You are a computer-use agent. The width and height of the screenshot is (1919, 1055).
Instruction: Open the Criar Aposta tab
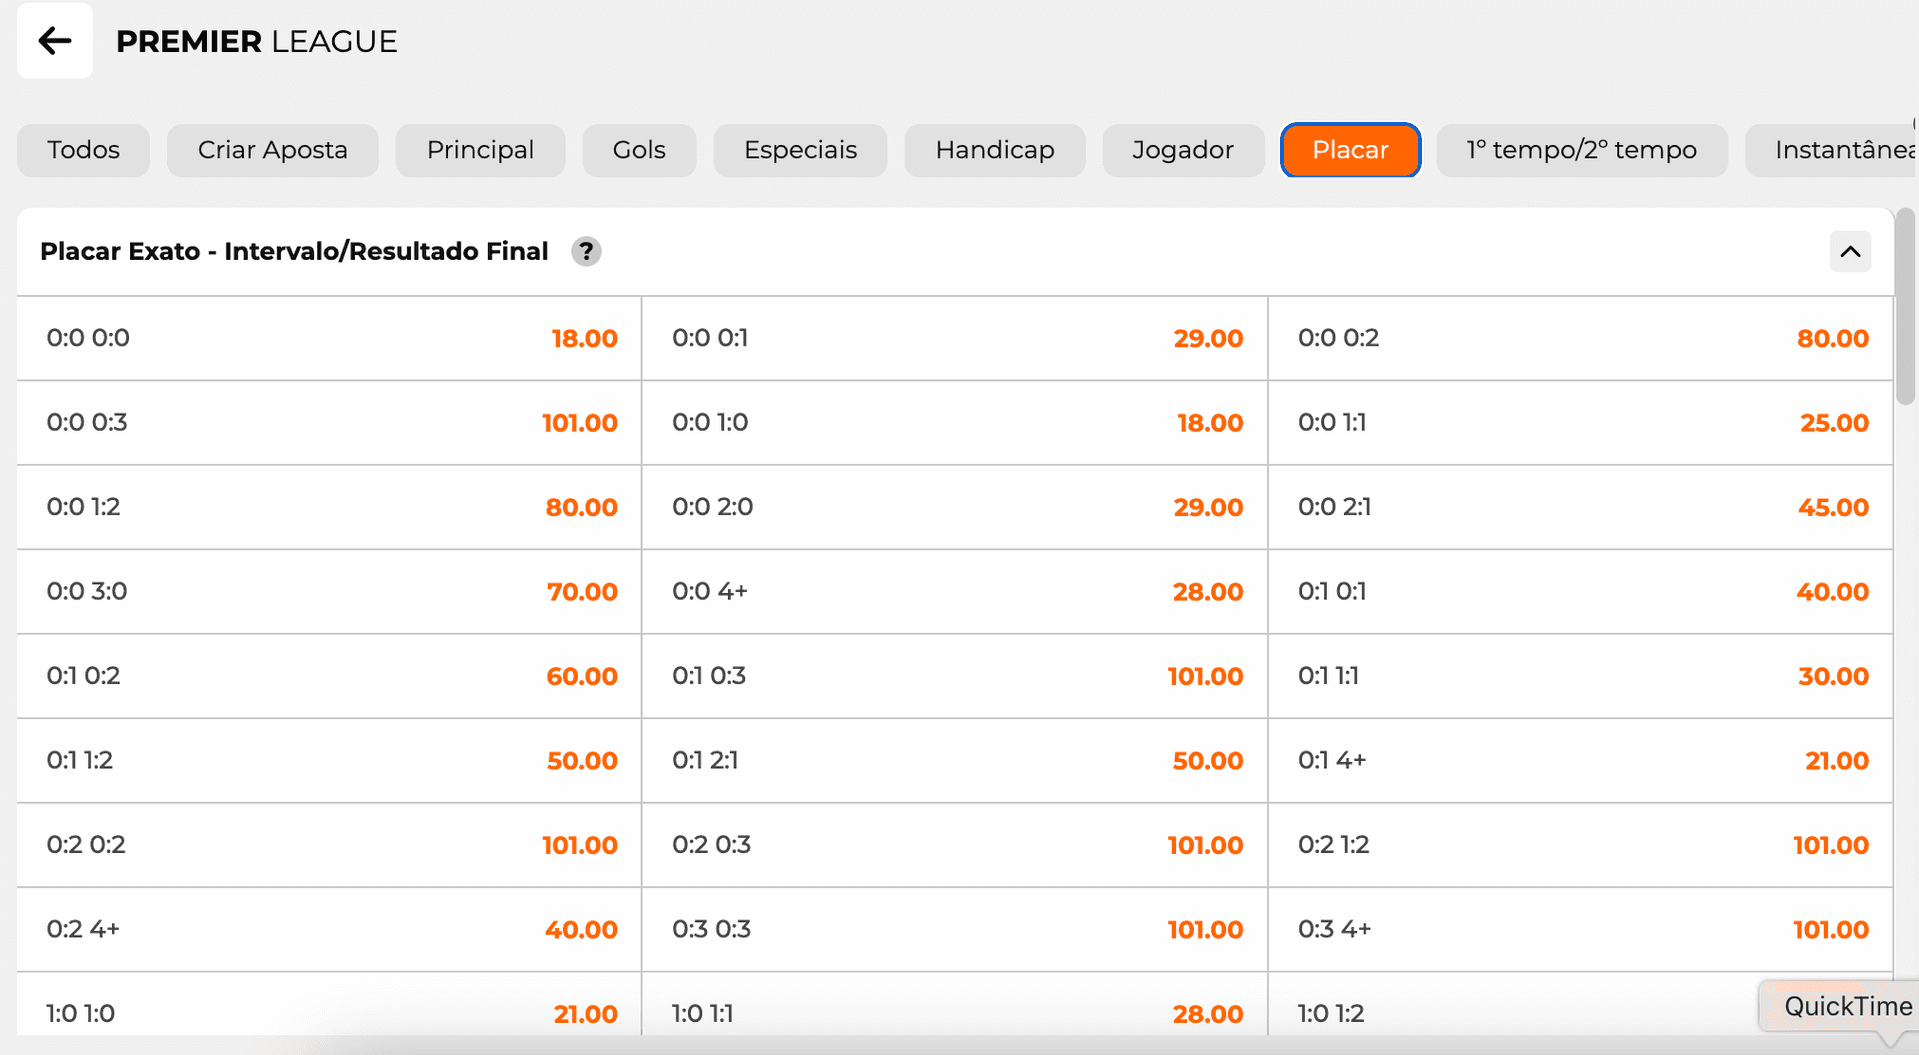273,150
